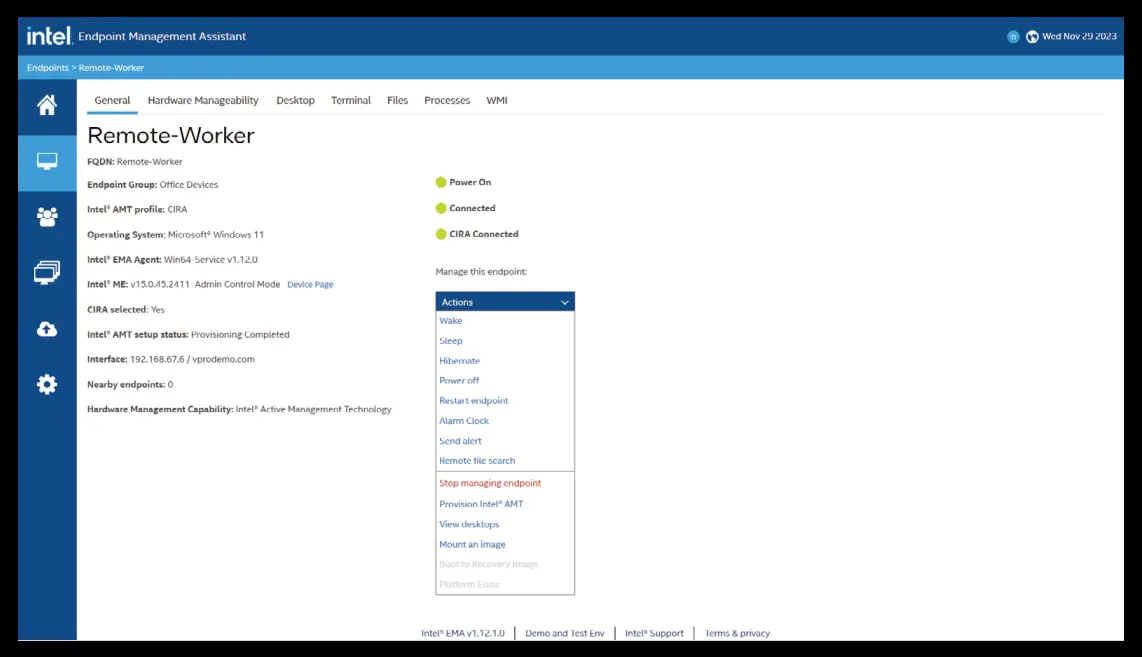This screenshot has width=1142, height=657.
Task: Open the Intel EMA v1.12.1.0 footer link
Action: [x=462, y=633]
